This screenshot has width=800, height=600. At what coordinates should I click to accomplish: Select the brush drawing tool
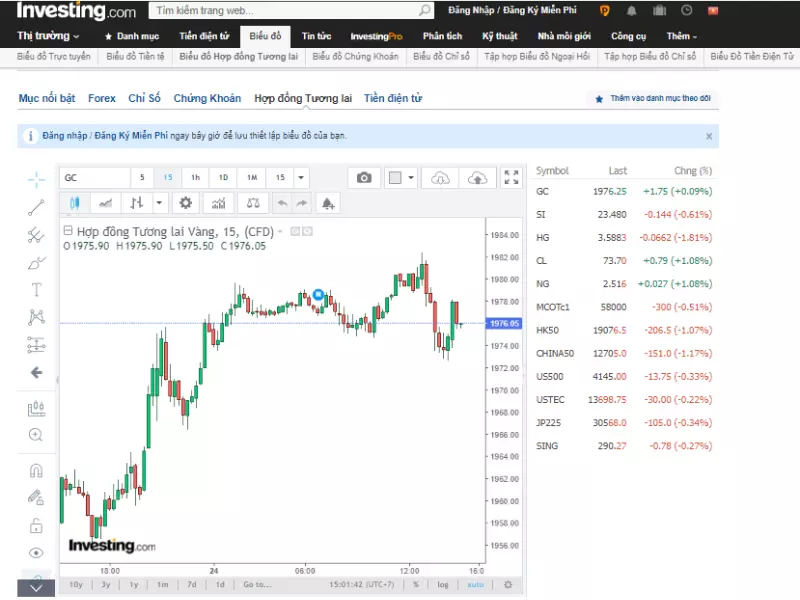point(36,263)
